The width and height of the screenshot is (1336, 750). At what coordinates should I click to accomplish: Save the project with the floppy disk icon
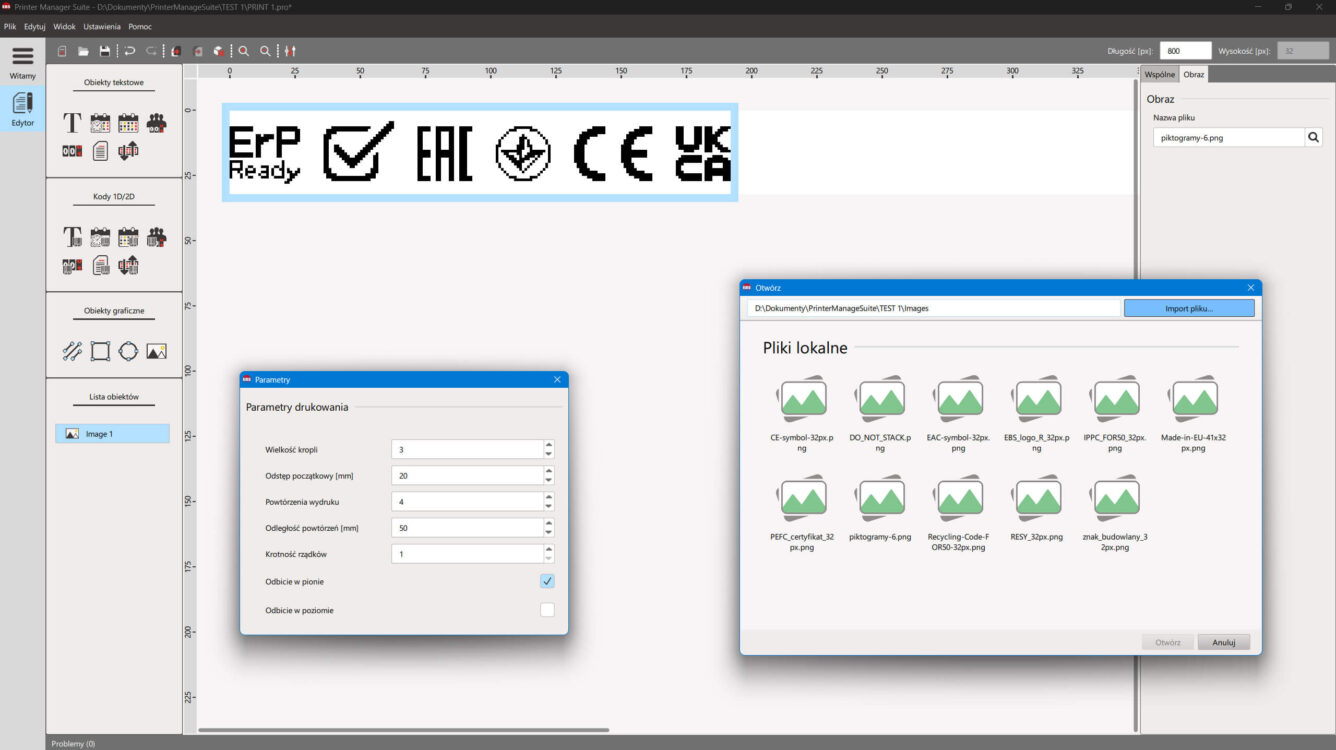104,51
